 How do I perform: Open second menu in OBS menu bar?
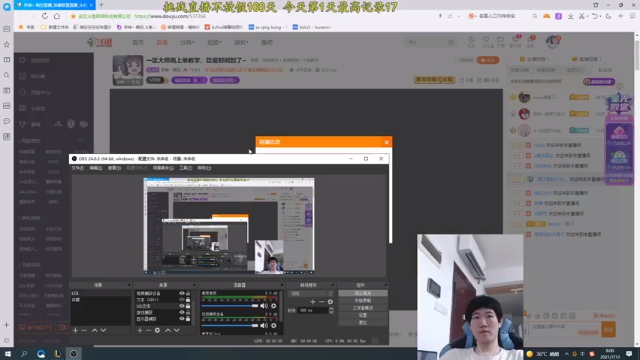click(96, 168)
